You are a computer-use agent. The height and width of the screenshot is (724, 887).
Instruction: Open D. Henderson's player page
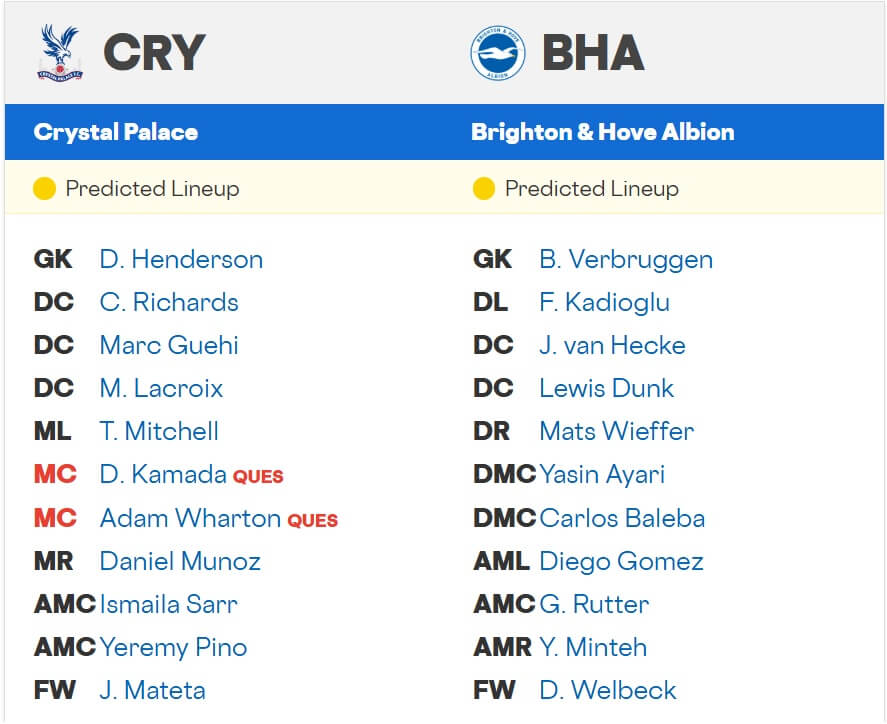tap(181, 259)
